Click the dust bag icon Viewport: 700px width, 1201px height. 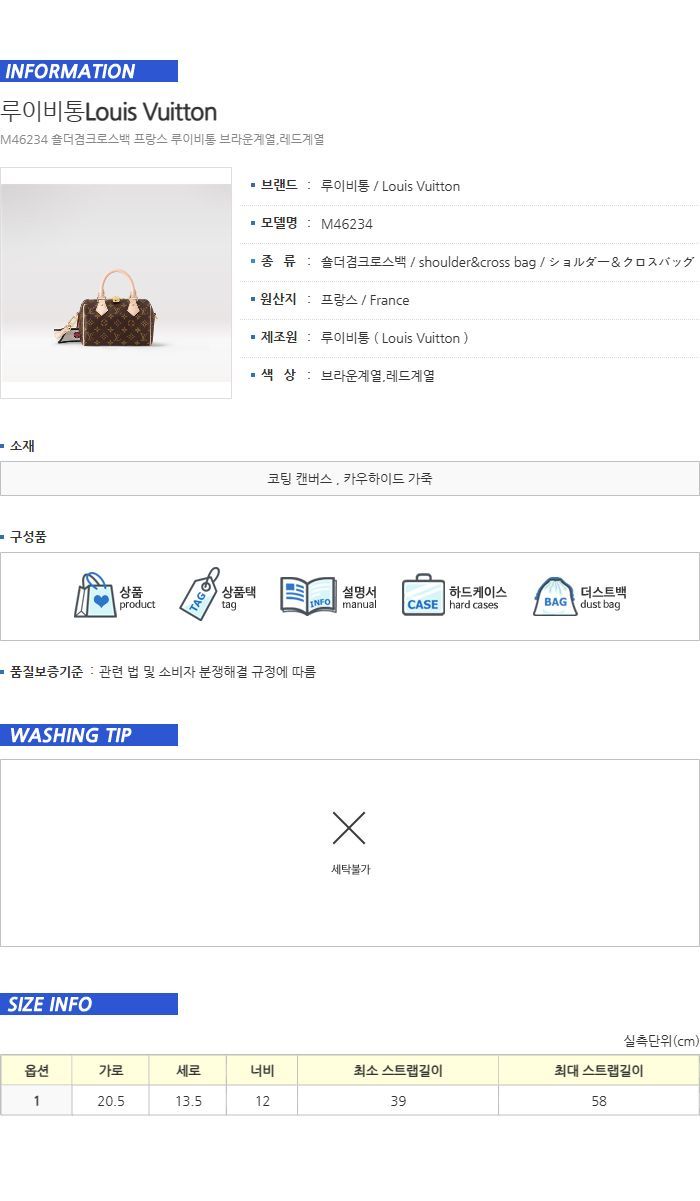(x=554, y=597)
